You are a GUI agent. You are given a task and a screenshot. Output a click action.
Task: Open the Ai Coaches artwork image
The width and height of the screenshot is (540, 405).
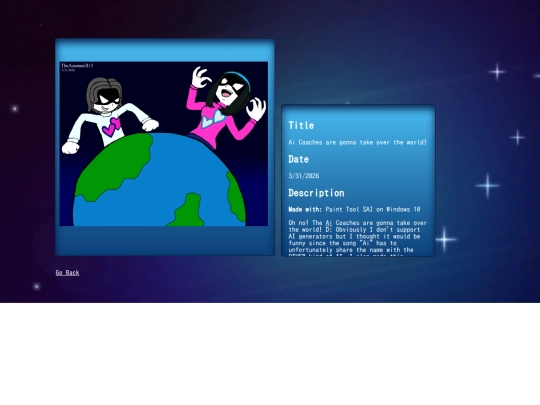coord(164,144)
